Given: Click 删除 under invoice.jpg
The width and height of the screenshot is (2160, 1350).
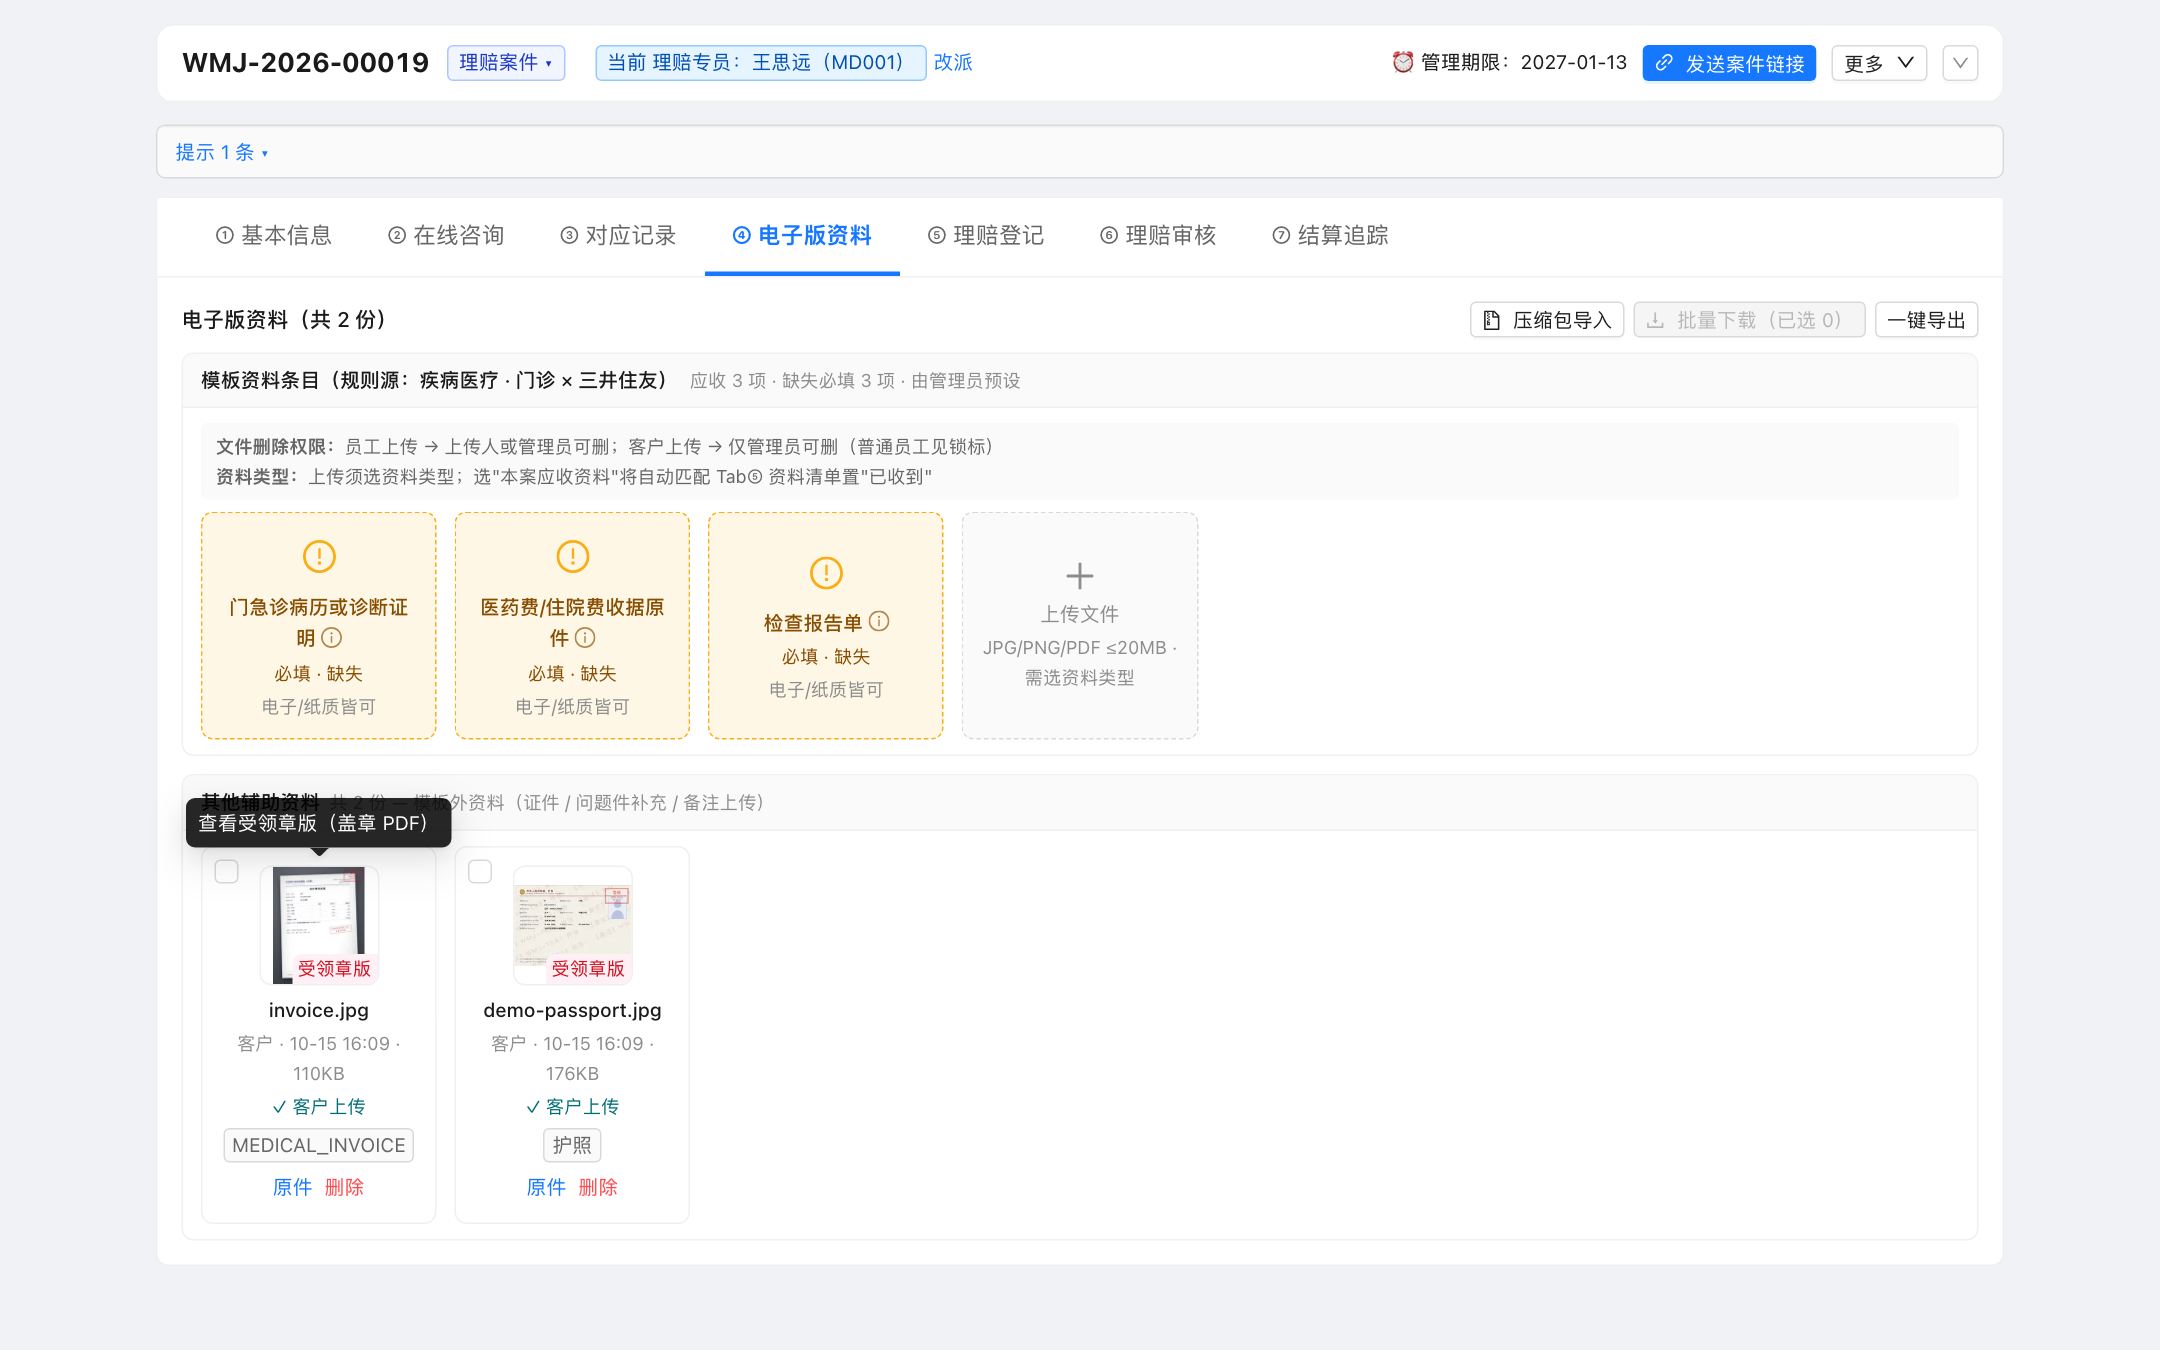Looking at the screenshot, I should [344, 1187].
